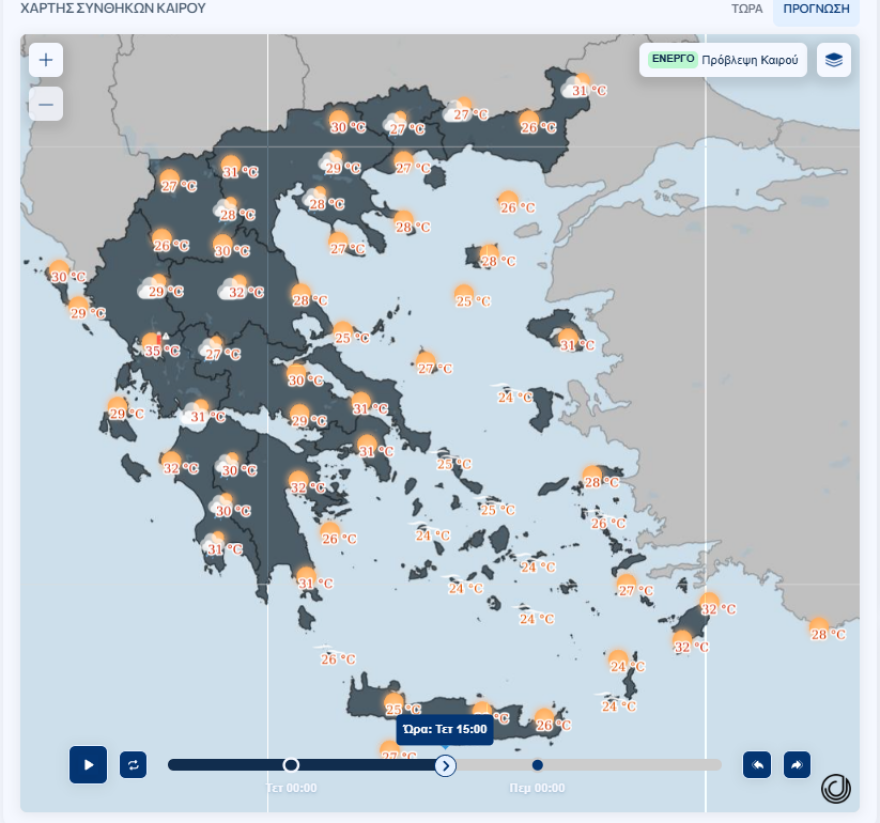Image resolution: width=880 pixels, height=823 pixels.
Task: Step backward using the back arrow icon
Action: [758, 764]
